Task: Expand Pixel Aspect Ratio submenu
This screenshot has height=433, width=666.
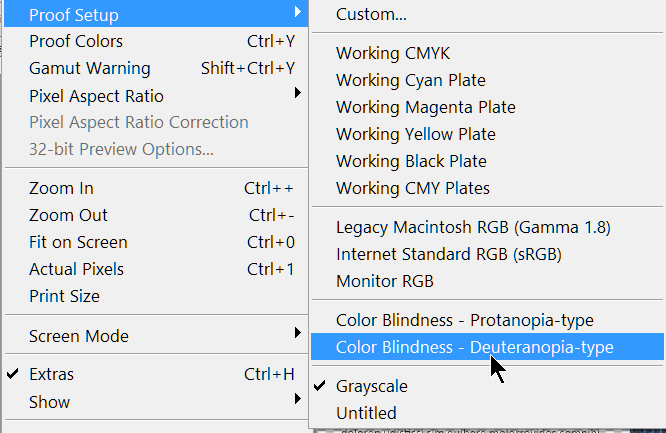Action: [x=96, y=96]
